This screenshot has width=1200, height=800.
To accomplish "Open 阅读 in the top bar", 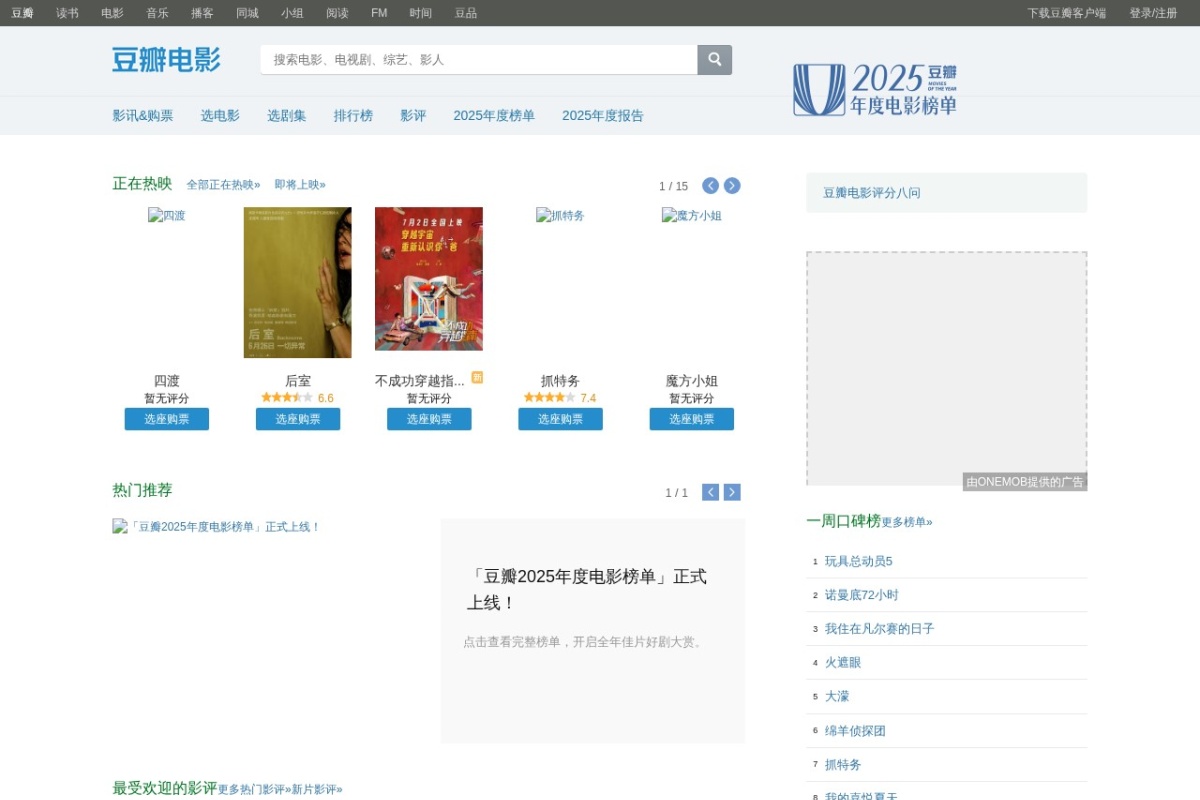I will pos(337,13).
